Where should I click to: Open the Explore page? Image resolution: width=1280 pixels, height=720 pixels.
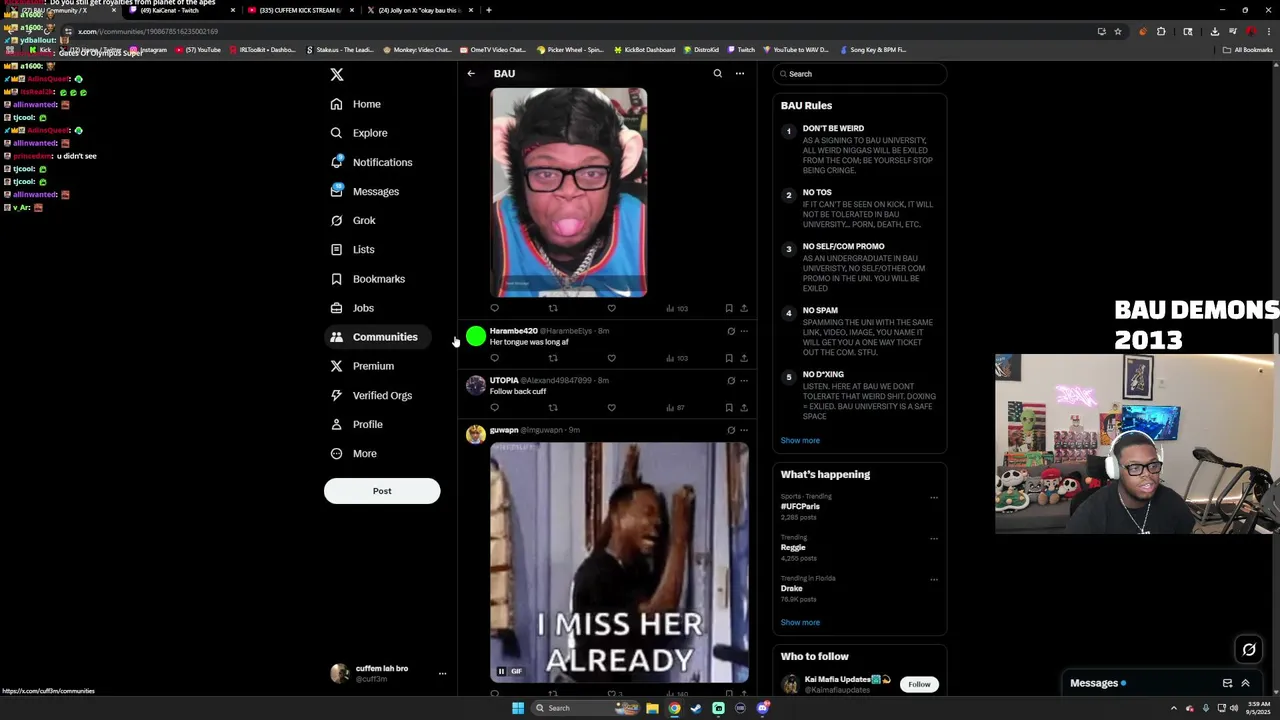[359, 133]
